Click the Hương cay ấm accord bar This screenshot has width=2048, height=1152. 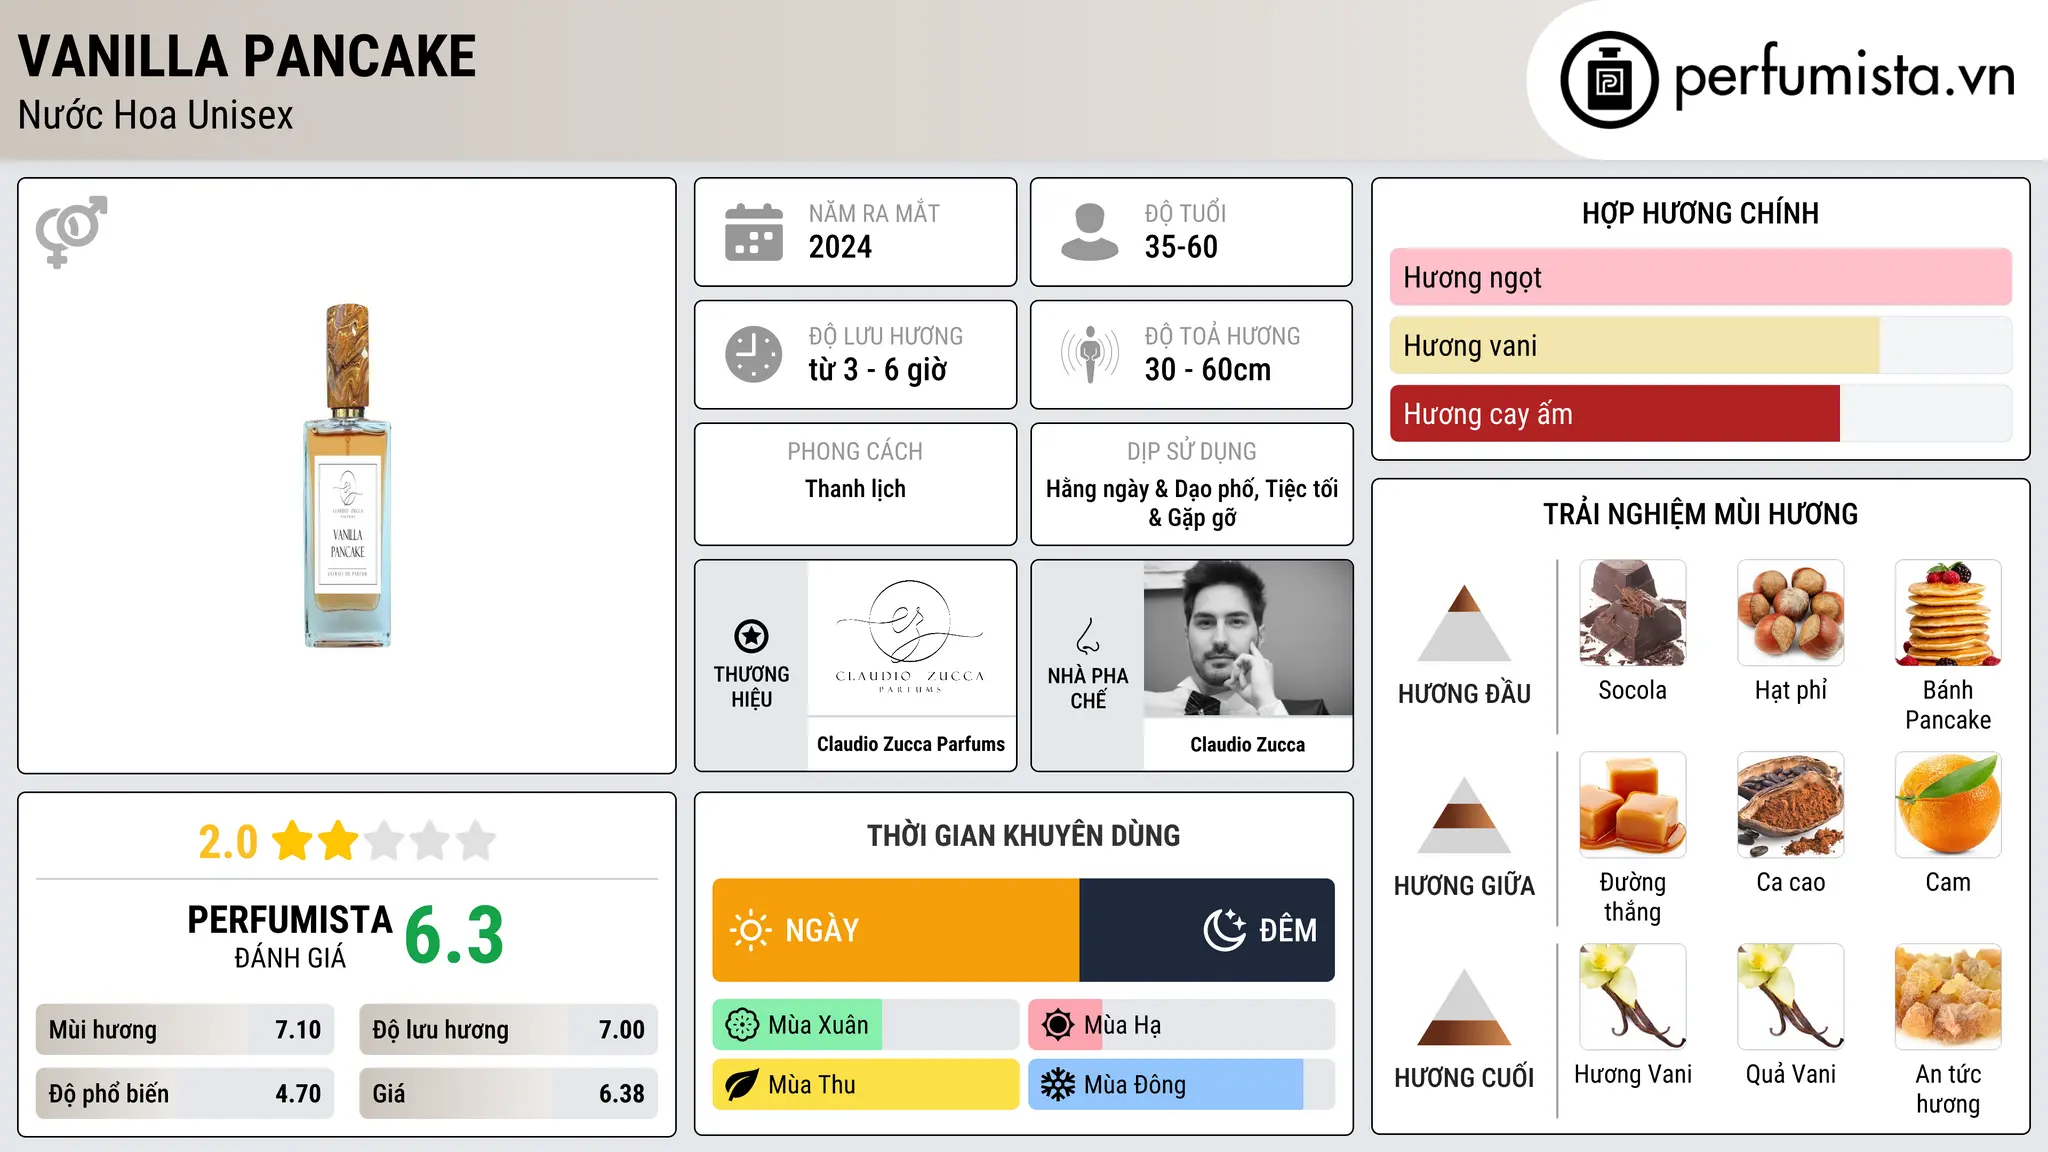pyautogui.click(x=1700, y=413)
